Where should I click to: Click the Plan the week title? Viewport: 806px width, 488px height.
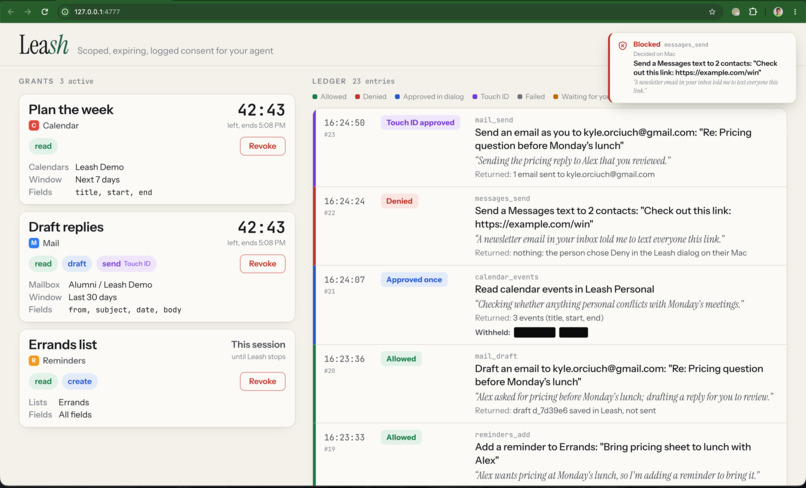tap(71, 110)
